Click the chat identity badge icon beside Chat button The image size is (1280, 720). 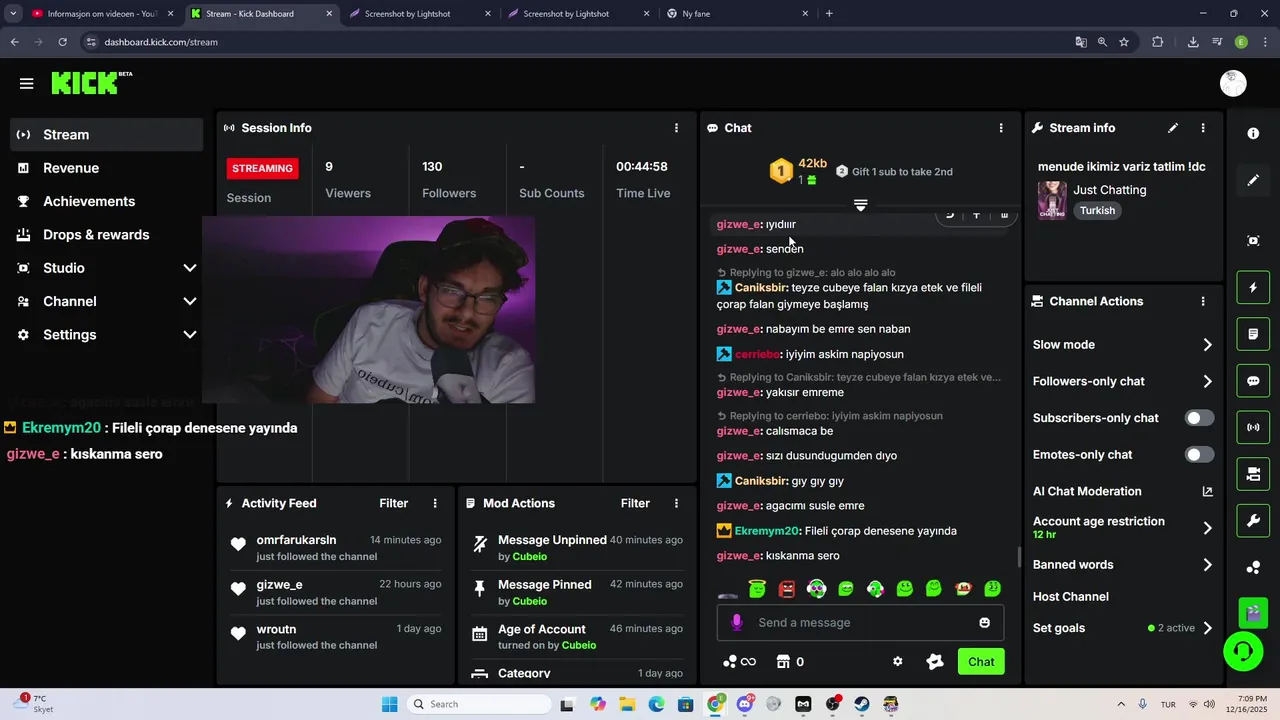click(935, 661)
